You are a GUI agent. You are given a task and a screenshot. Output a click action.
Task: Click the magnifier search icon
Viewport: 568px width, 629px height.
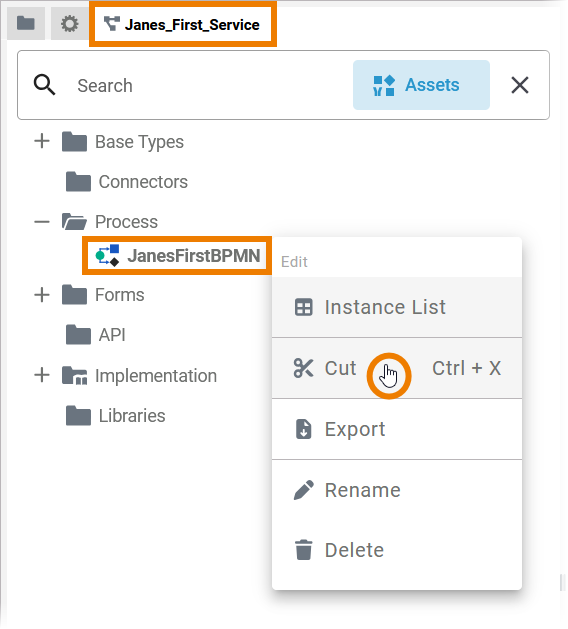[44, 85]
